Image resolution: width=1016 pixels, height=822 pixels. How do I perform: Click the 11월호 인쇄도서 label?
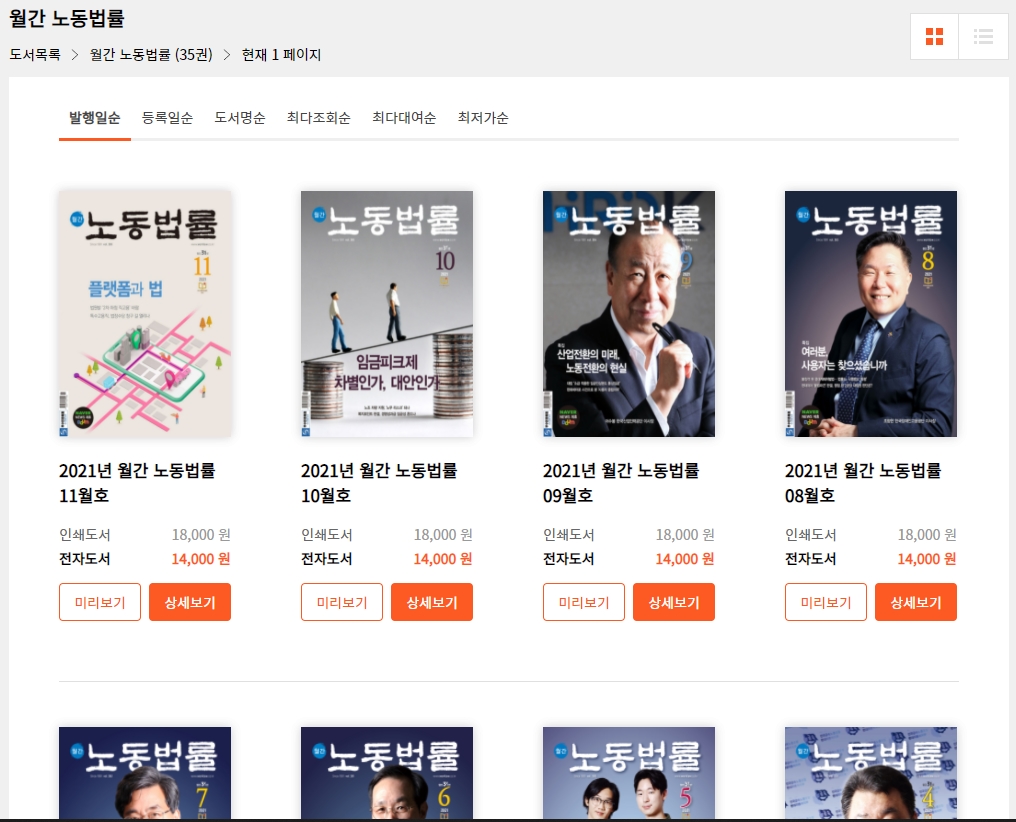[x=85, y=534]
